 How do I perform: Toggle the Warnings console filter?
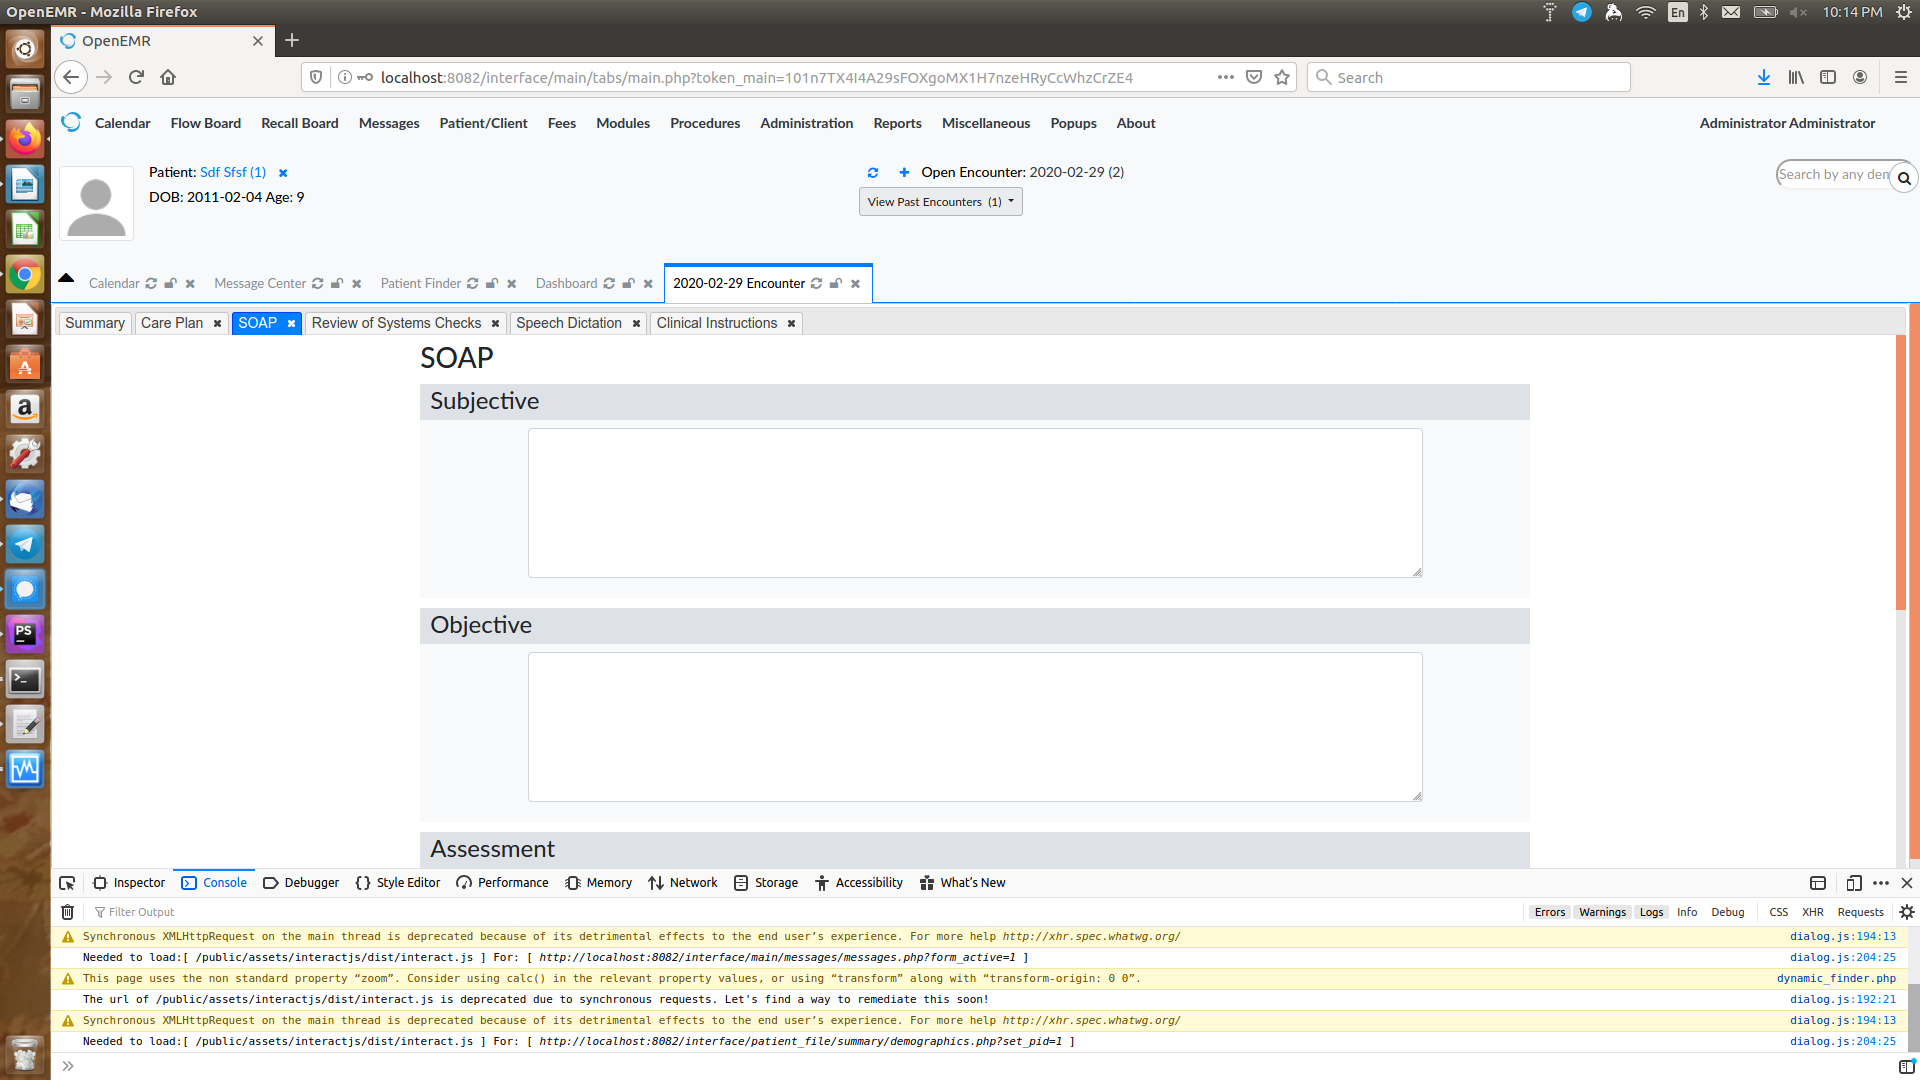tap(1601, 911)
